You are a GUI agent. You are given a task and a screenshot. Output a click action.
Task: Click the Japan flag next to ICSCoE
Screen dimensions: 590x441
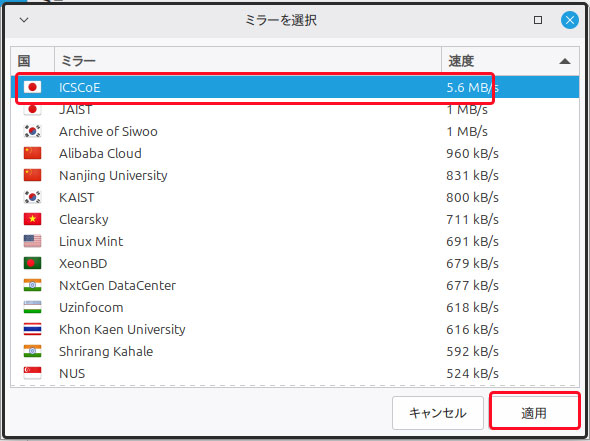32,87
